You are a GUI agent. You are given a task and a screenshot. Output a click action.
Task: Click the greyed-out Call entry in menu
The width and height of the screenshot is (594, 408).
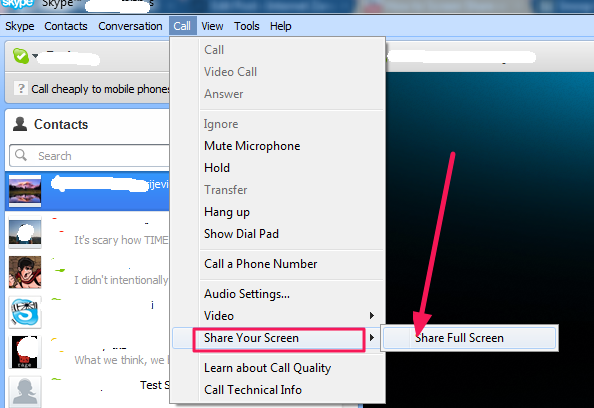coord(214,50)
